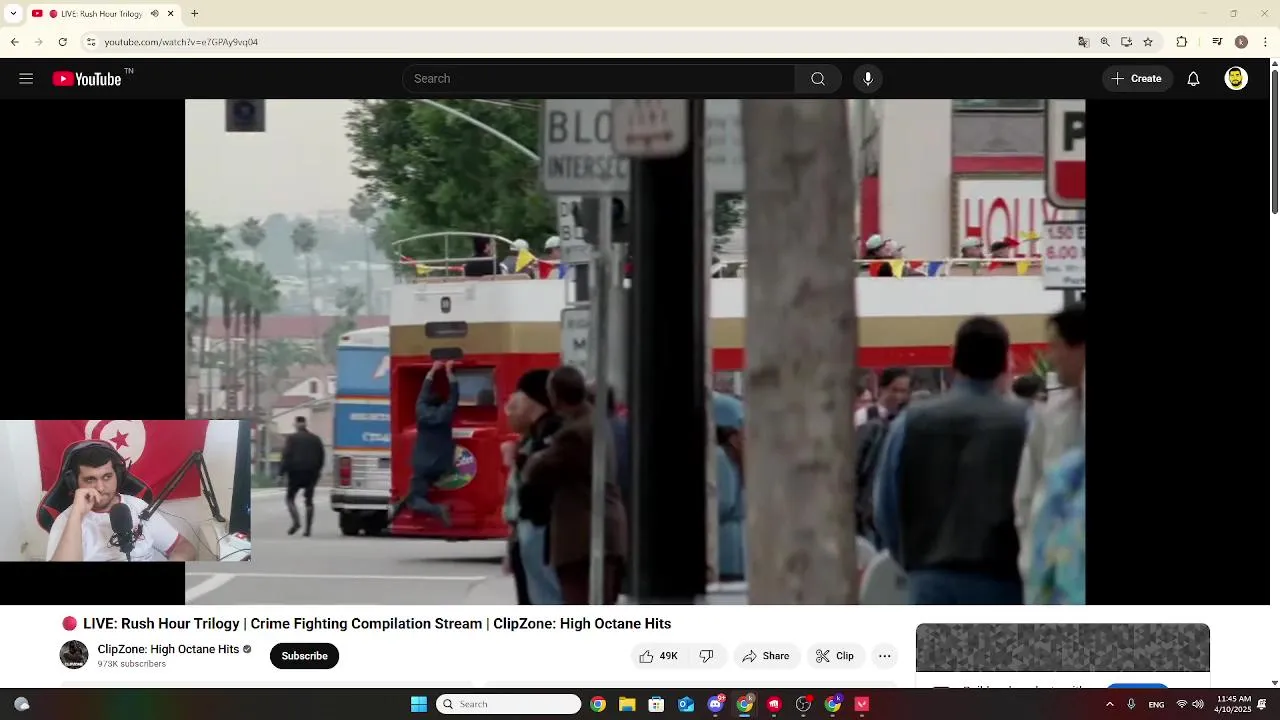Image resolution: width=1280 pixels, height=720 pixels.
Task: Dislike the video with thumbs down
Action: pyautogui.click(x=707, y=656)
